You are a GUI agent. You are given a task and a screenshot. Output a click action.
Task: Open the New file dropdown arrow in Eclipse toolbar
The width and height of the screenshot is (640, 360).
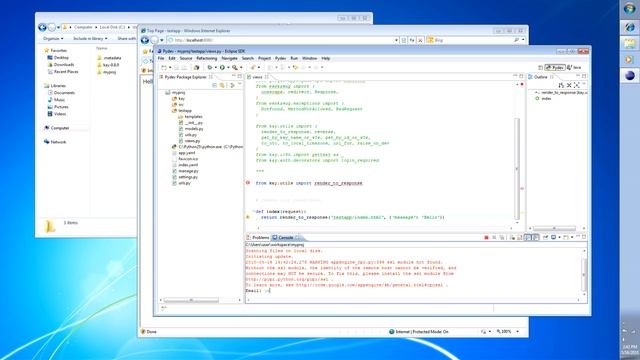click(x=170, y=67)
